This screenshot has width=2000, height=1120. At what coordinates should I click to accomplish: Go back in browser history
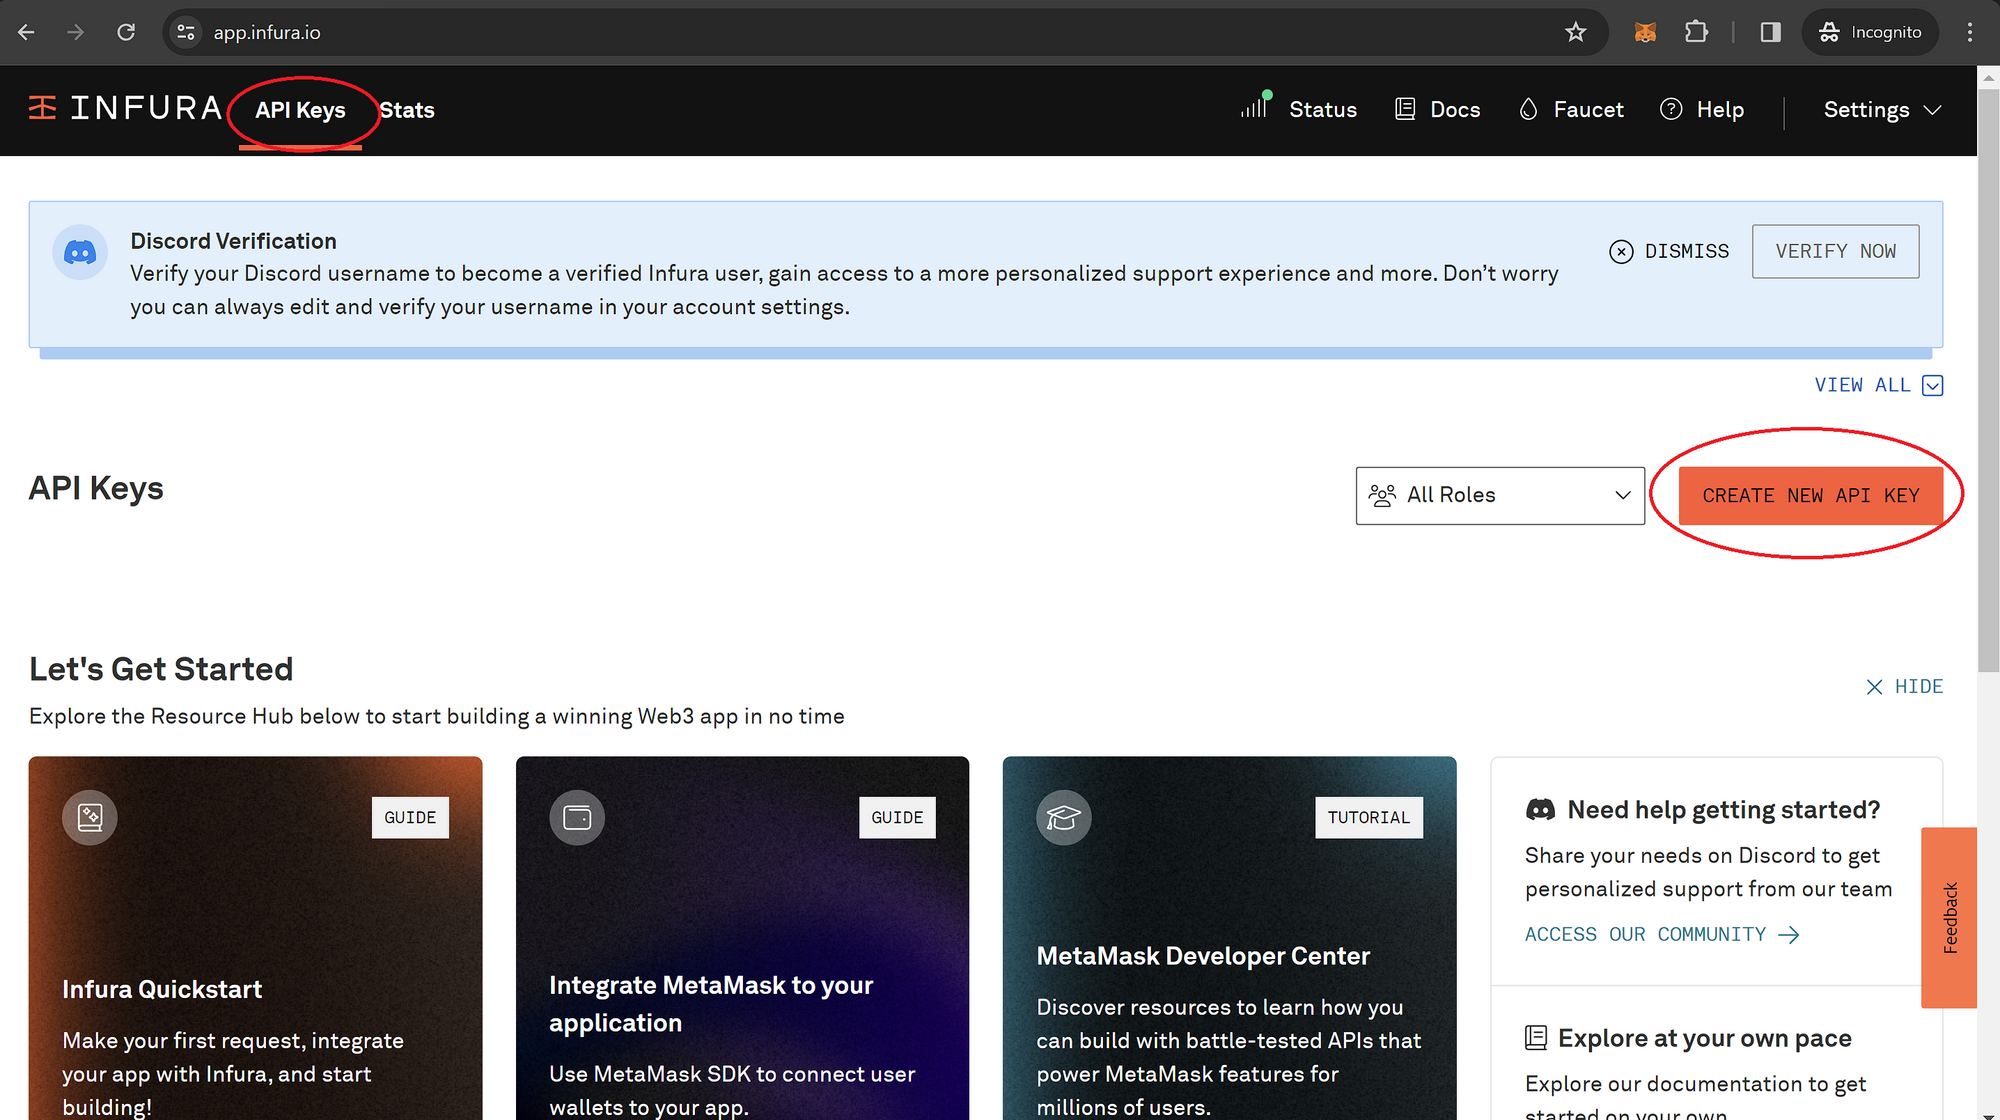pos(26,32)
